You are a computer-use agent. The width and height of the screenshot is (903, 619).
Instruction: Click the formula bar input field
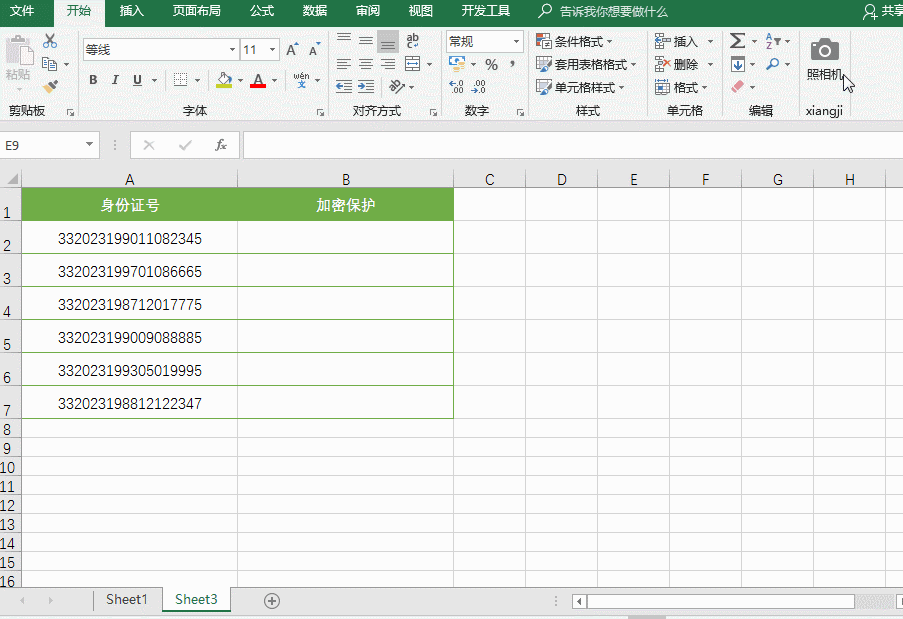(x=572, y=145)
